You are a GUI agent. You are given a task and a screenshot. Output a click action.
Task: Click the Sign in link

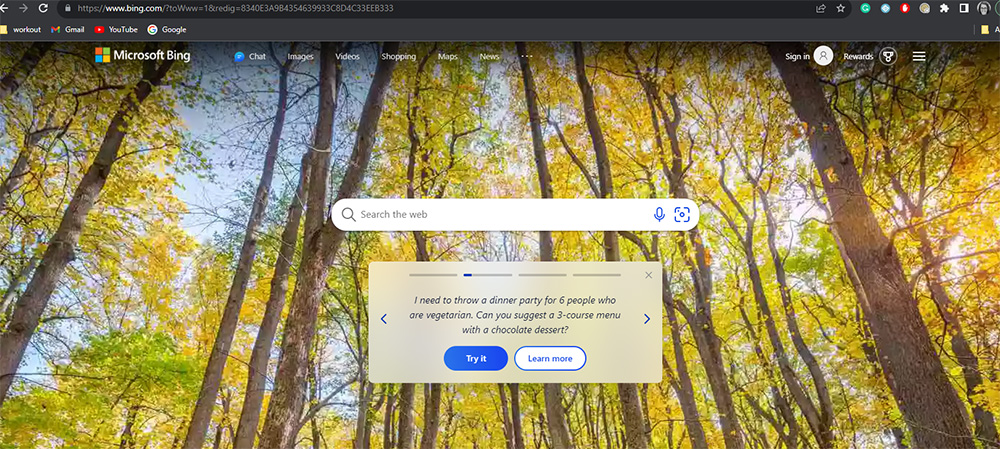coord(797,56)
